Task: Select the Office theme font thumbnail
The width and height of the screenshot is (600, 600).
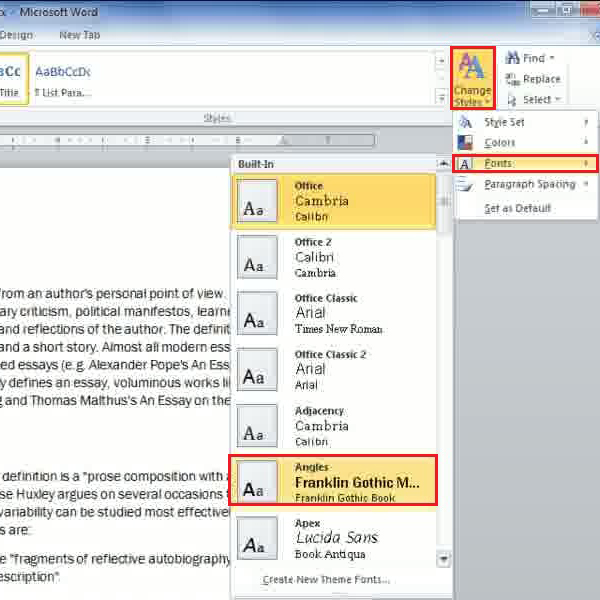Action: click(x=257, y=201)
